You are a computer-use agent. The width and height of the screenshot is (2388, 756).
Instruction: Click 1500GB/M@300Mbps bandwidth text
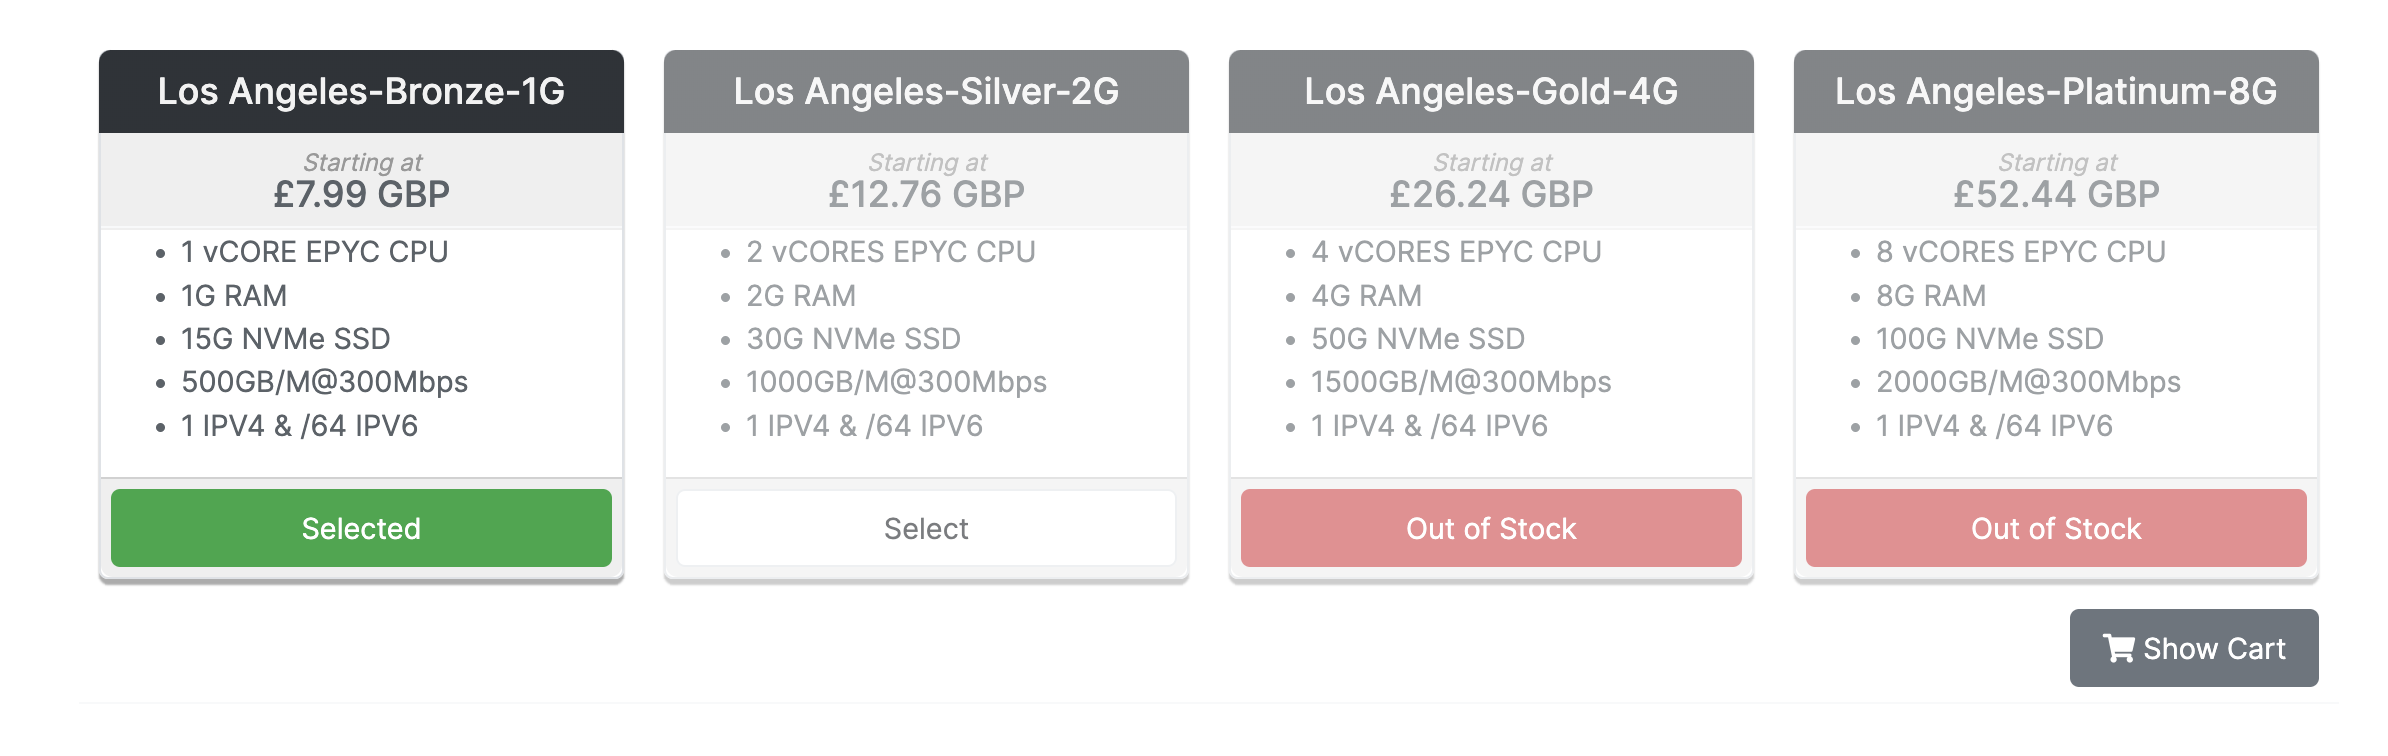click(1461, 382)
